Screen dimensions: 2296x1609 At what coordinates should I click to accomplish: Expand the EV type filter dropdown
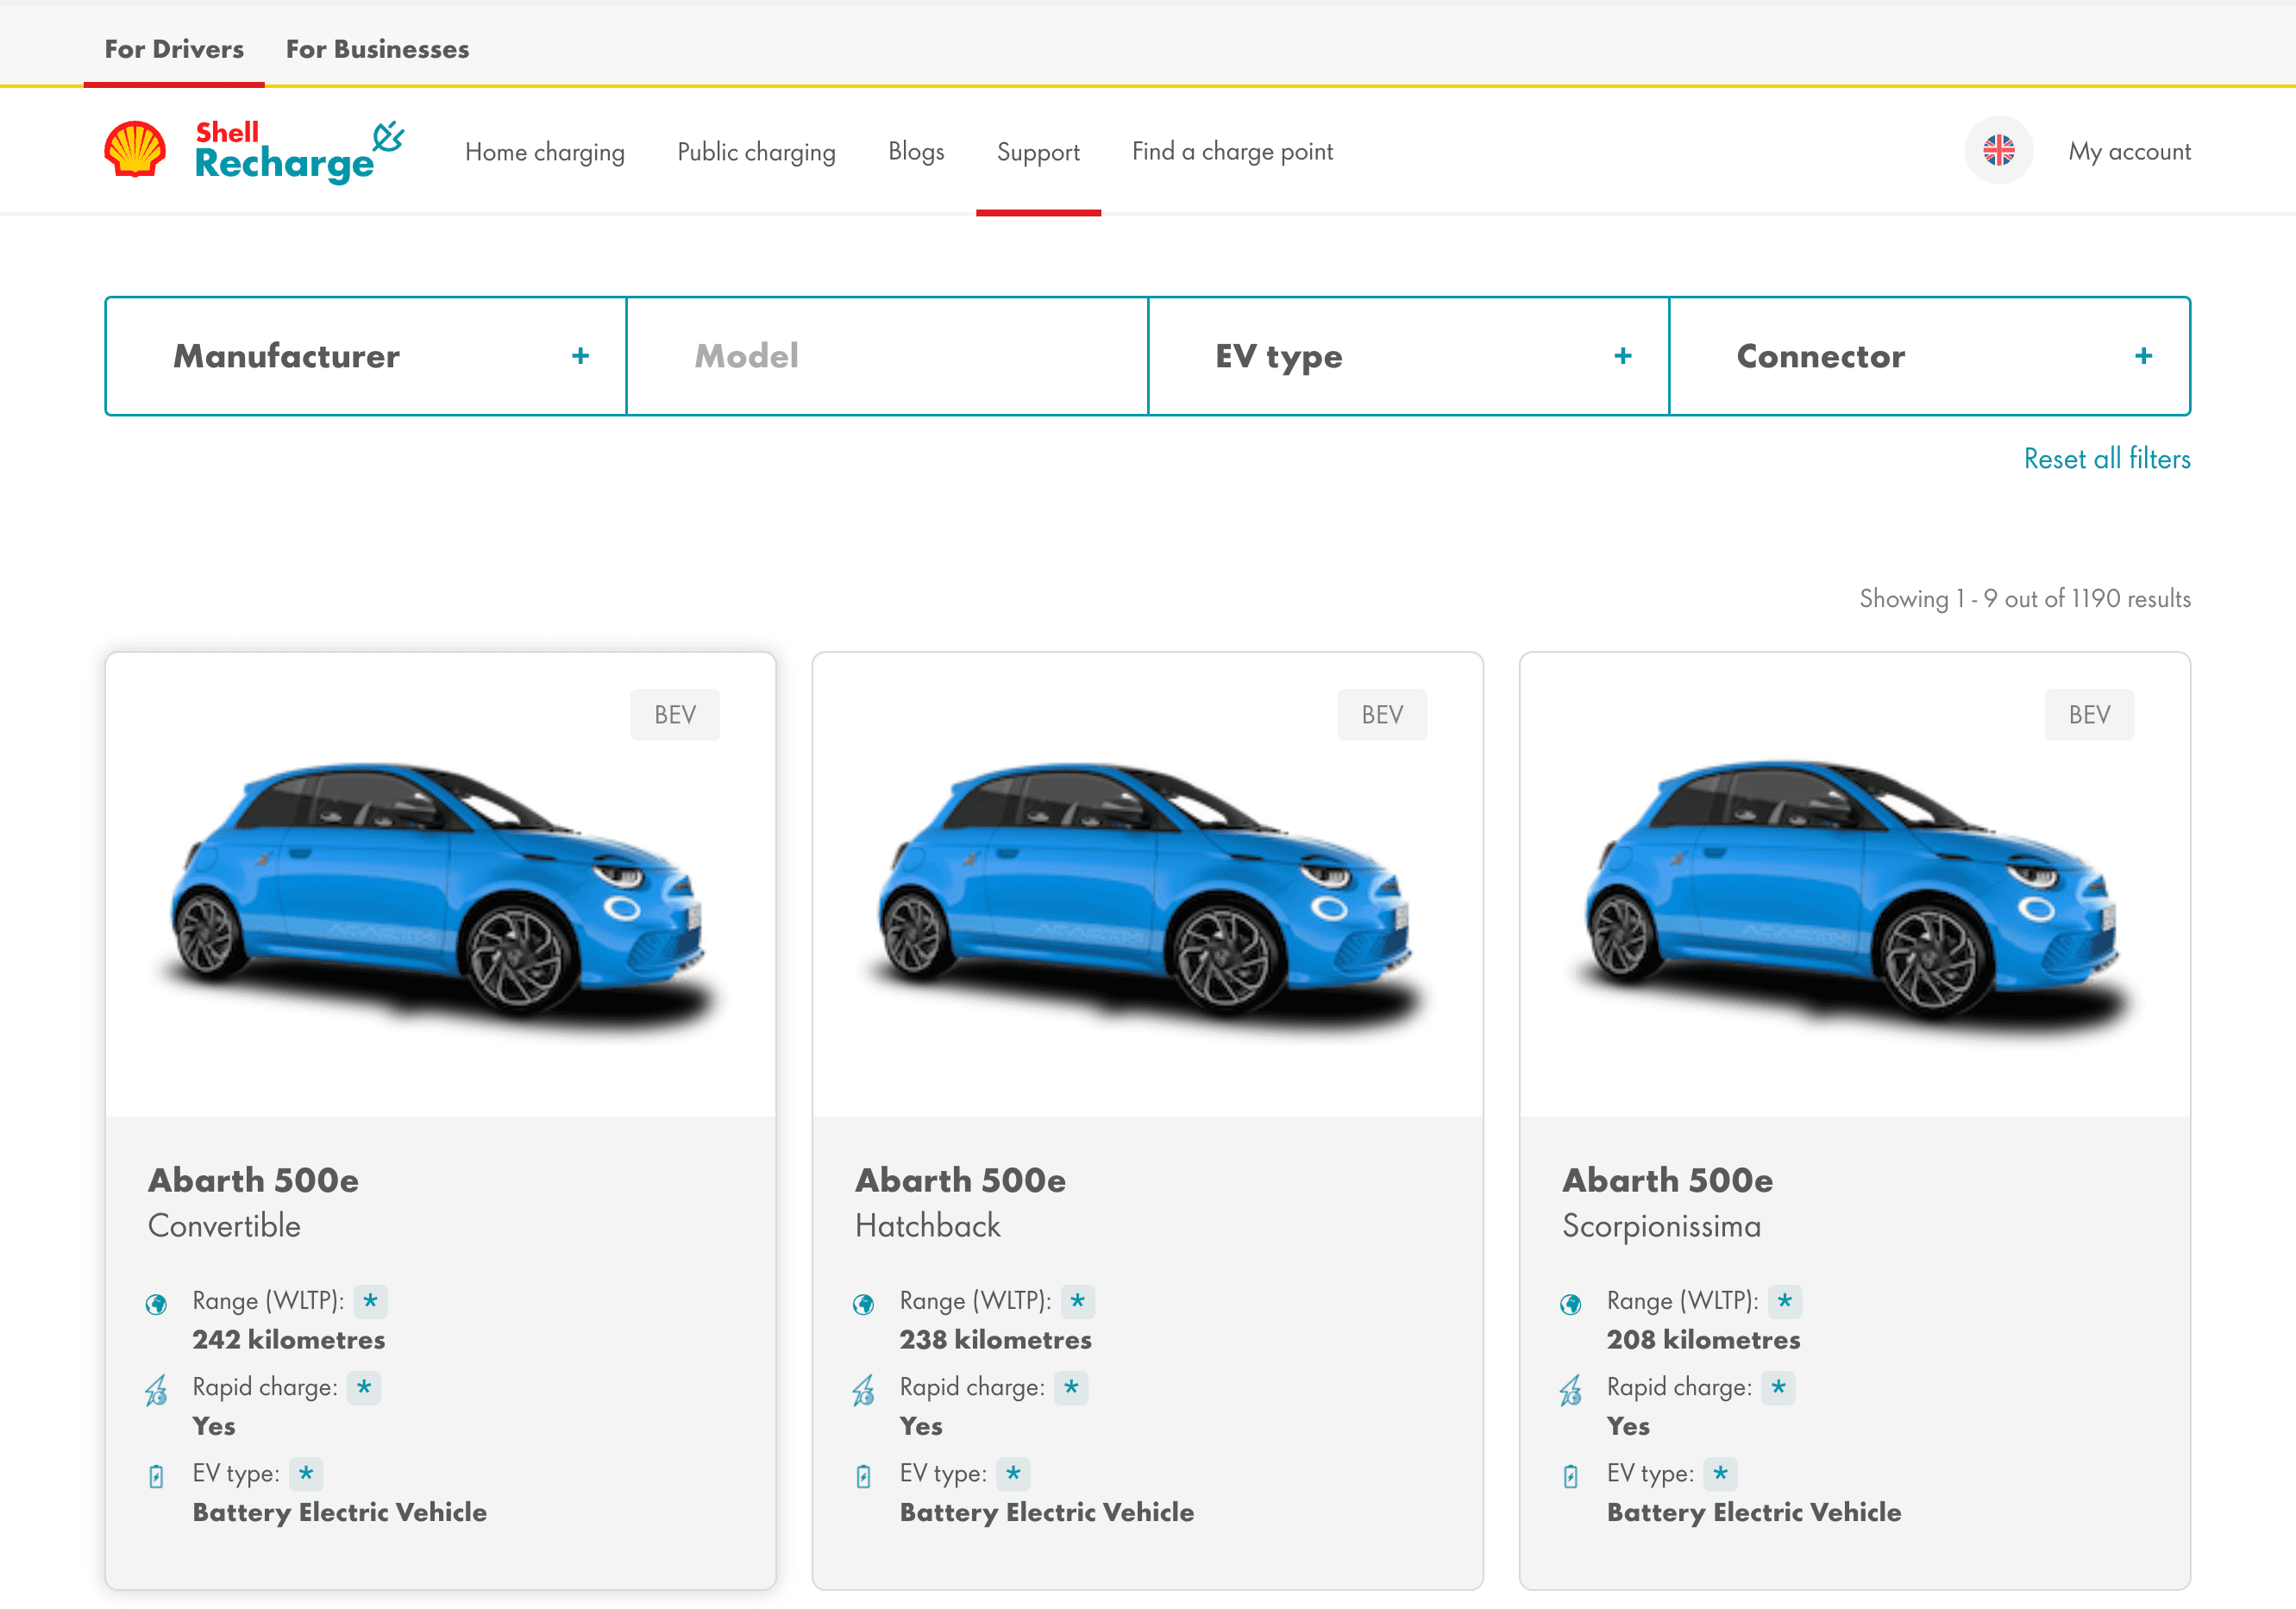[1408, 356]
